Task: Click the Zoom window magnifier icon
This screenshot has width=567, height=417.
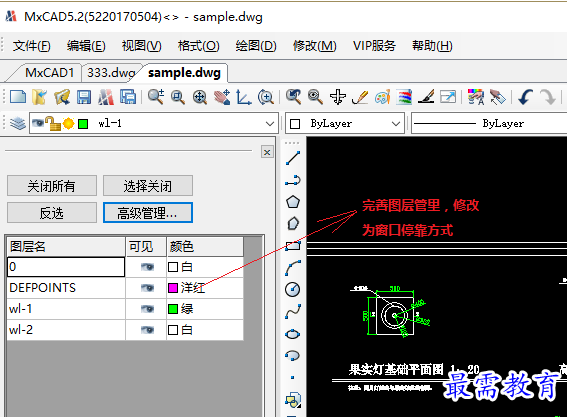Action: [x=178, y=97]
